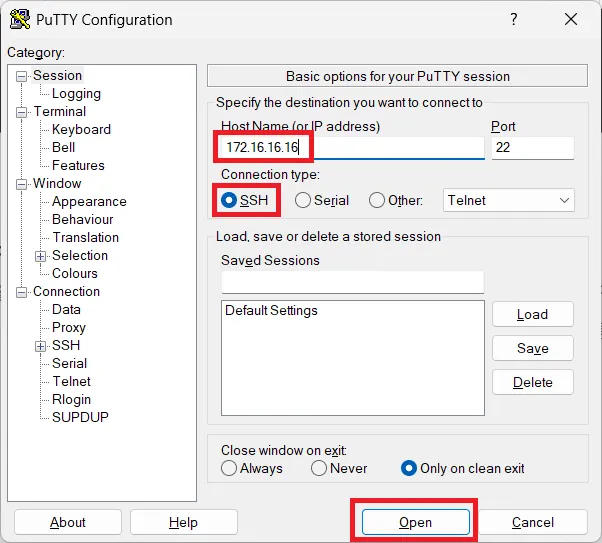Select the Proxy category
The height and width of the screenshot is (543, 602).
point(69,327)
